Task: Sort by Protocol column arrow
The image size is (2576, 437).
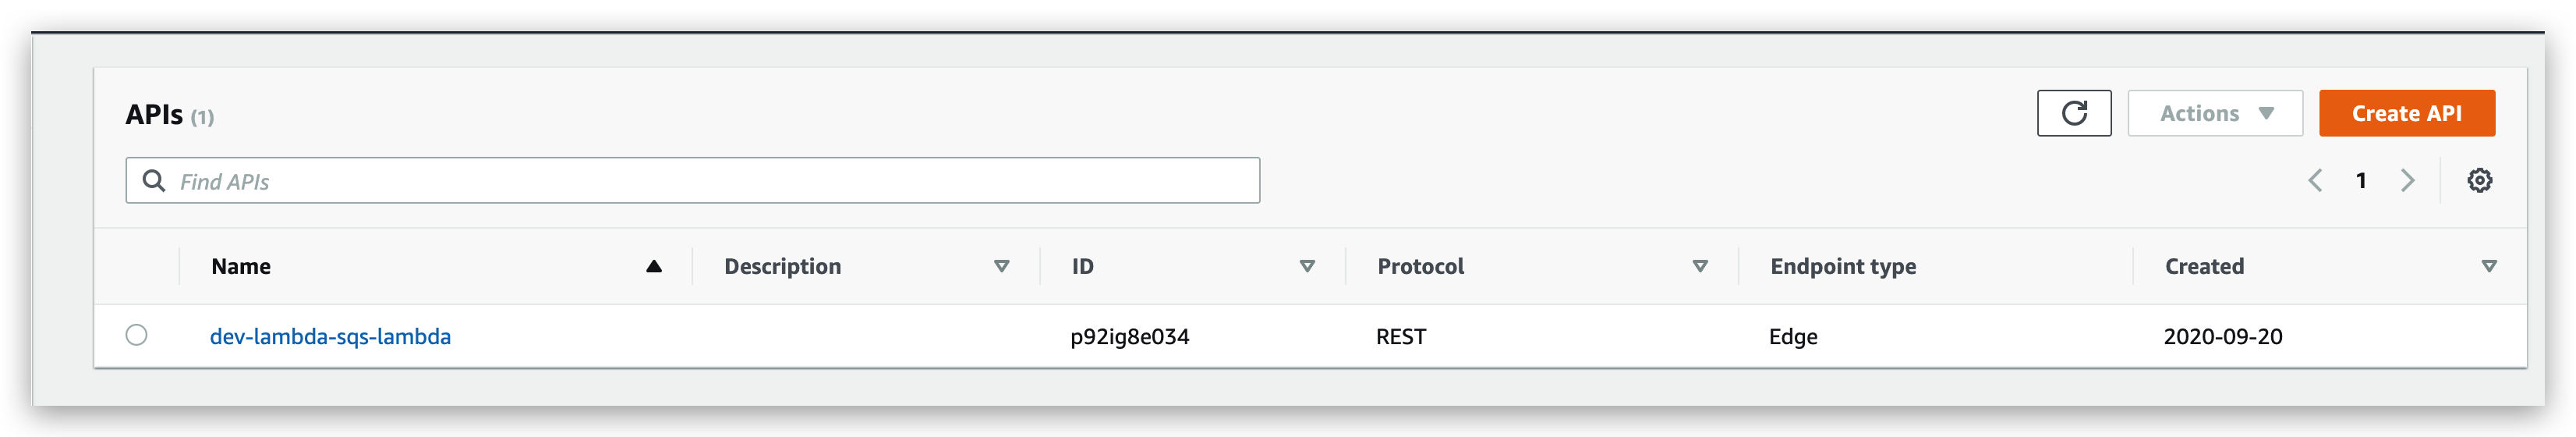Action: click(x=1700, y=266)
